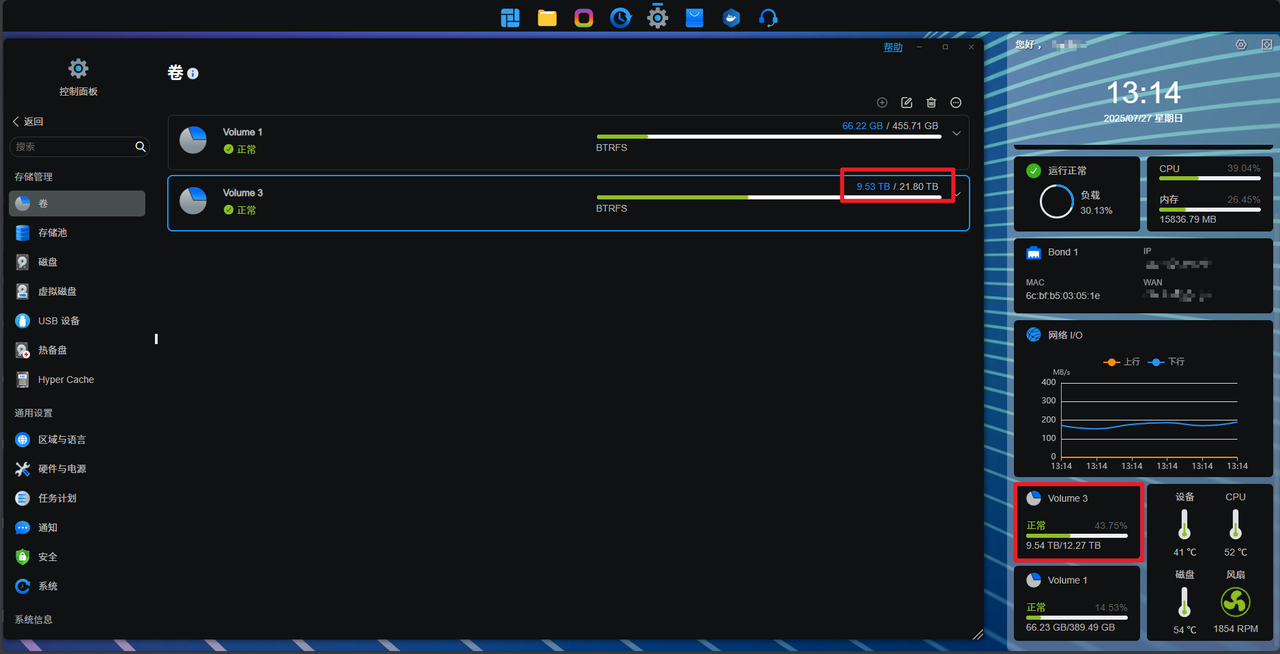Click the 返回 back link
Screen dimensions: 1280x654
[28, 121]
